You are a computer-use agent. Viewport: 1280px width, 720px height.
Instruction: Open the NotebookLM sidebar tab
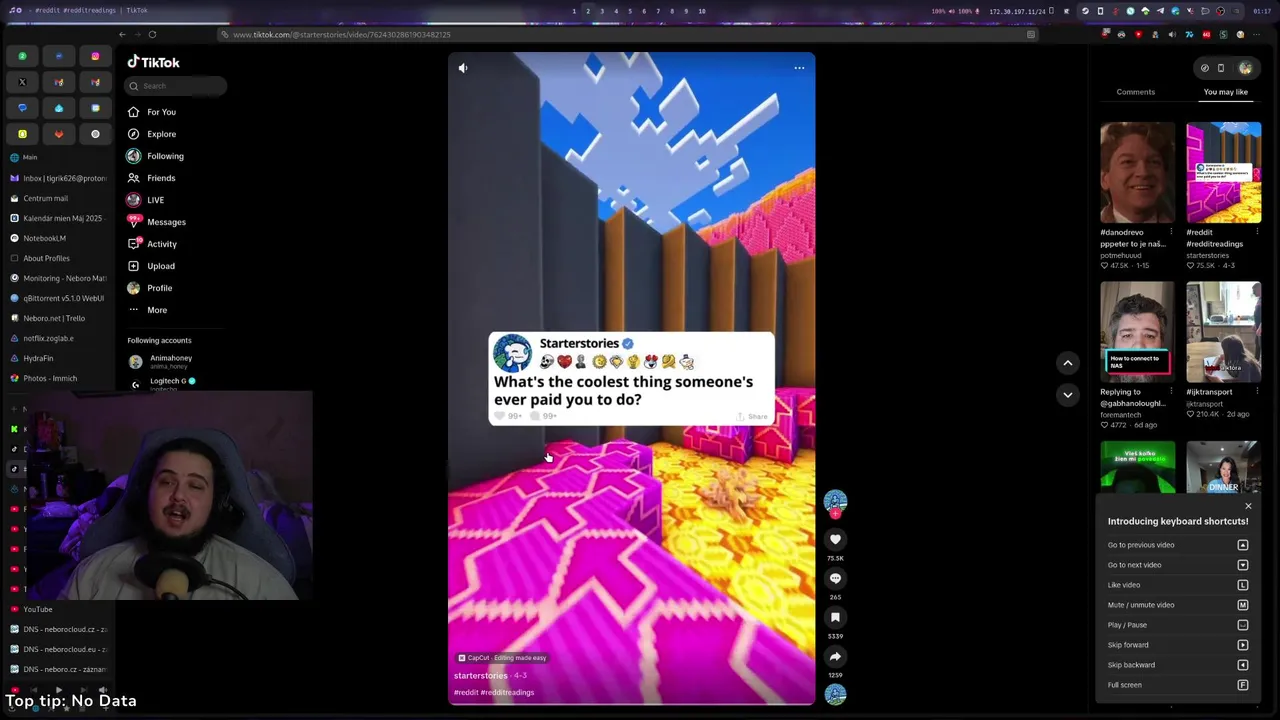[x=57, y=238]
